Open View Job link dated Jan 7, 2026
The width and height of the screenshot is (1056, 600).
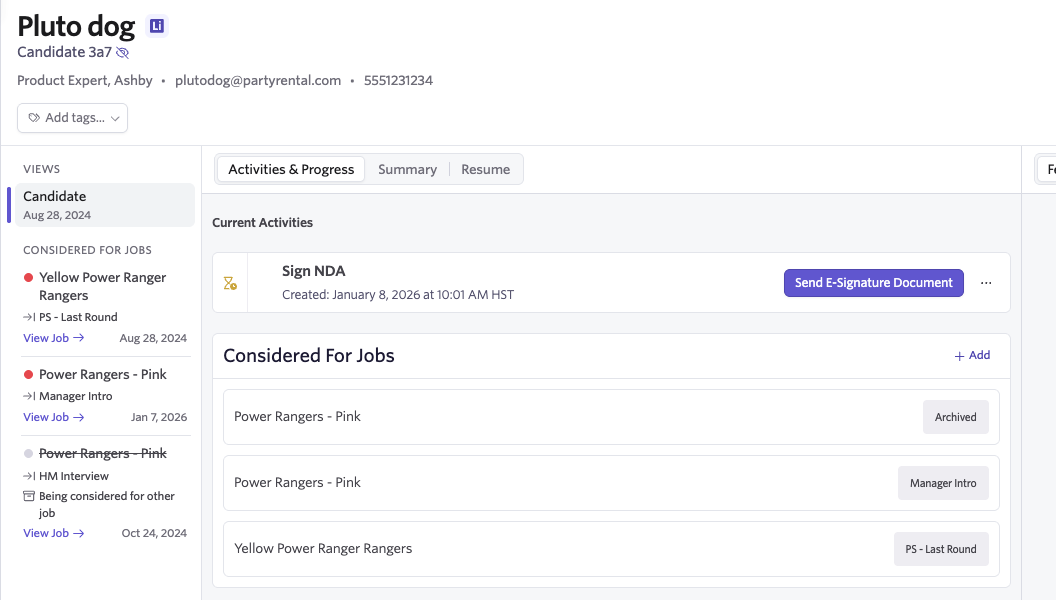pos(54,418)
